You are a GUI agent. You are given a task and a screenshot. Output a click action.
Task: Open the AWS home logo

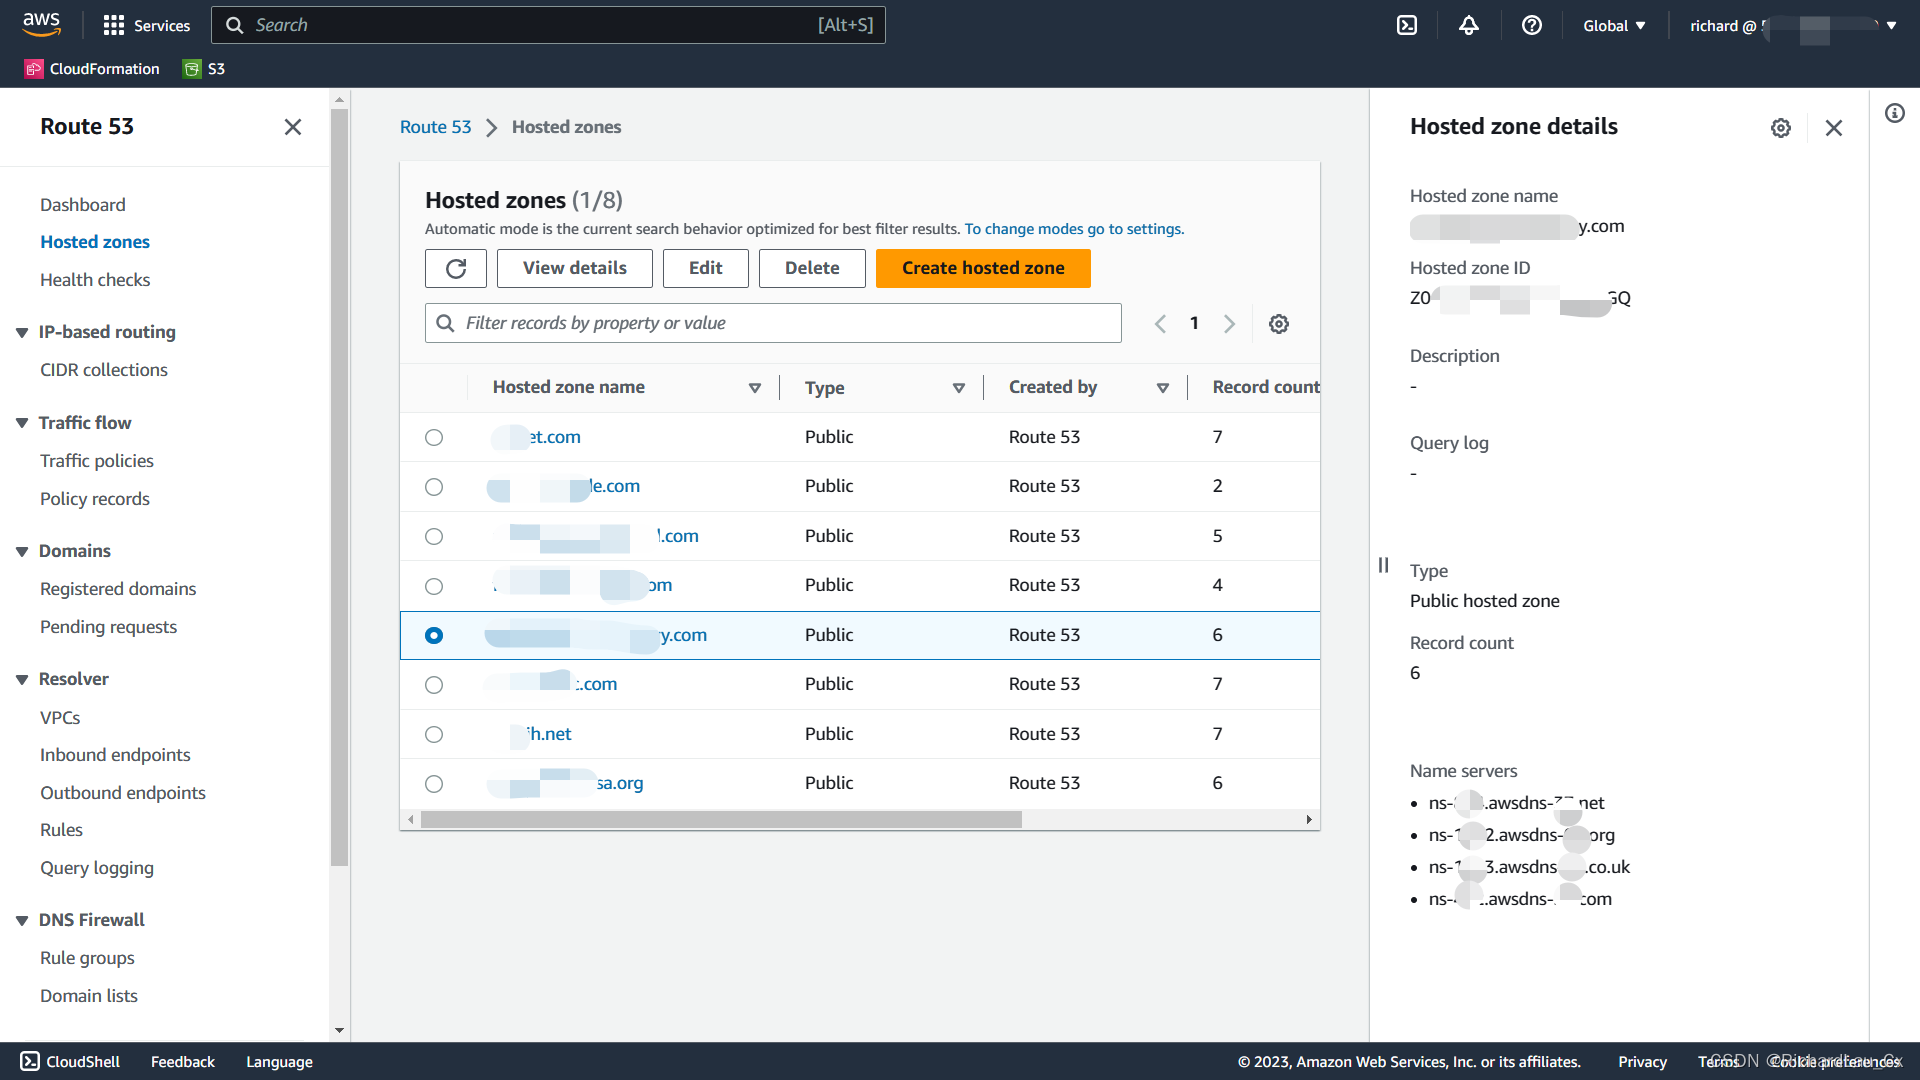pyautogui.click(x=41, y=24)
